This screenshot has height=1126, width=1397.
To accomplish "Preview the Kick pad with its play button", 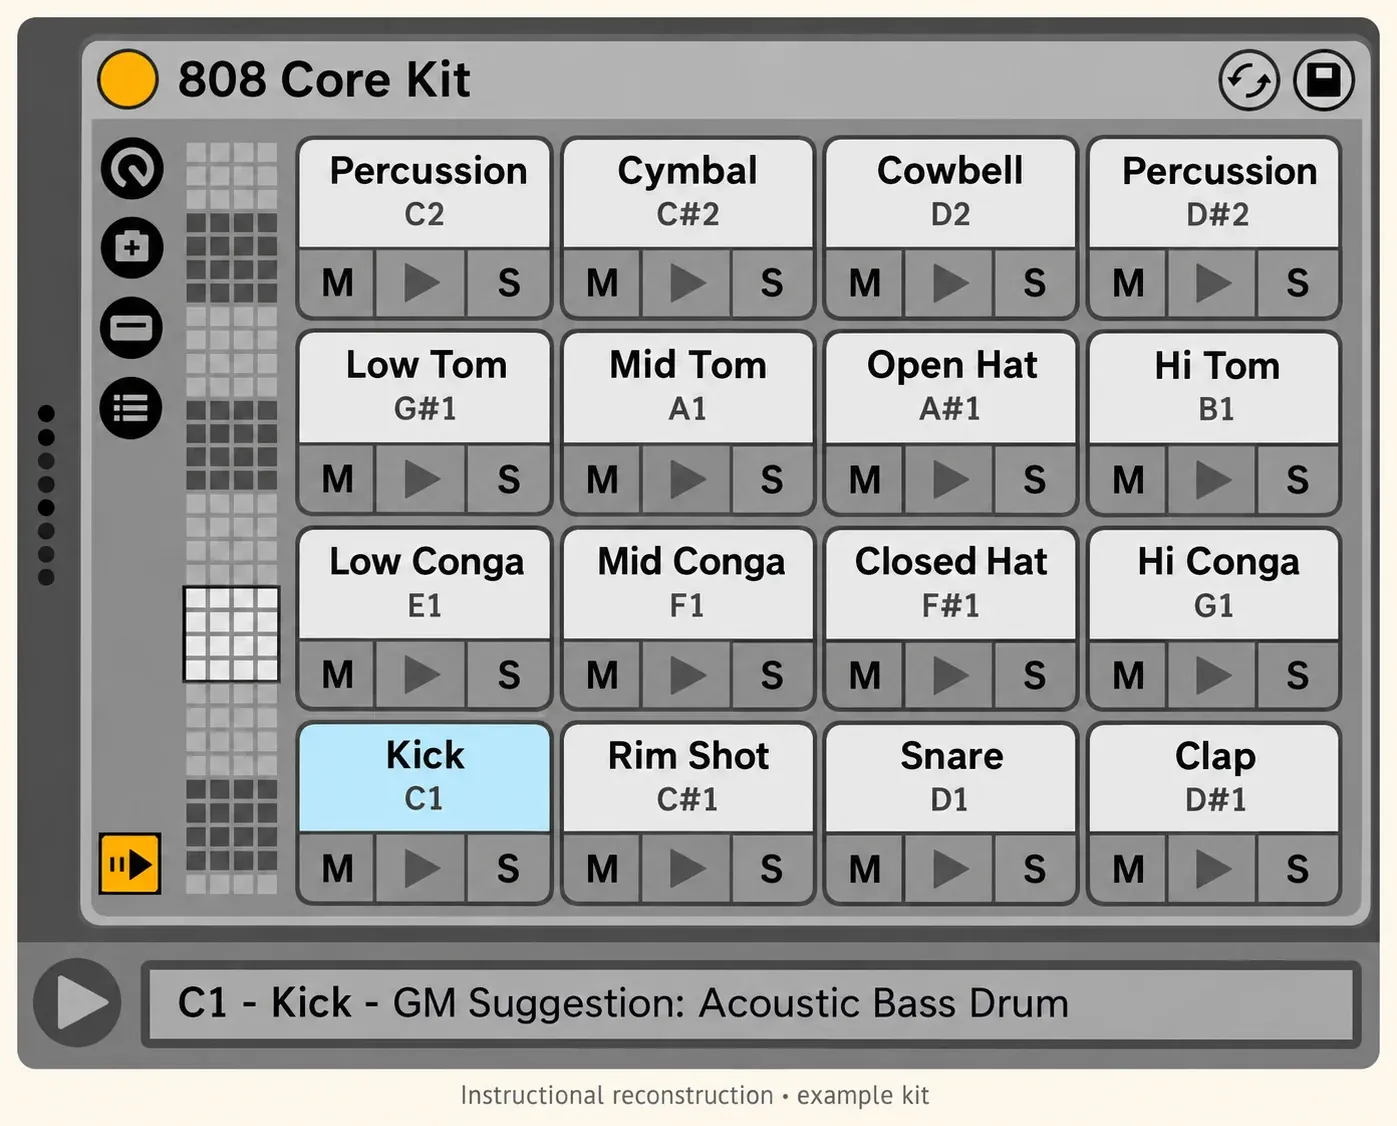I will (x=421, y=869).
